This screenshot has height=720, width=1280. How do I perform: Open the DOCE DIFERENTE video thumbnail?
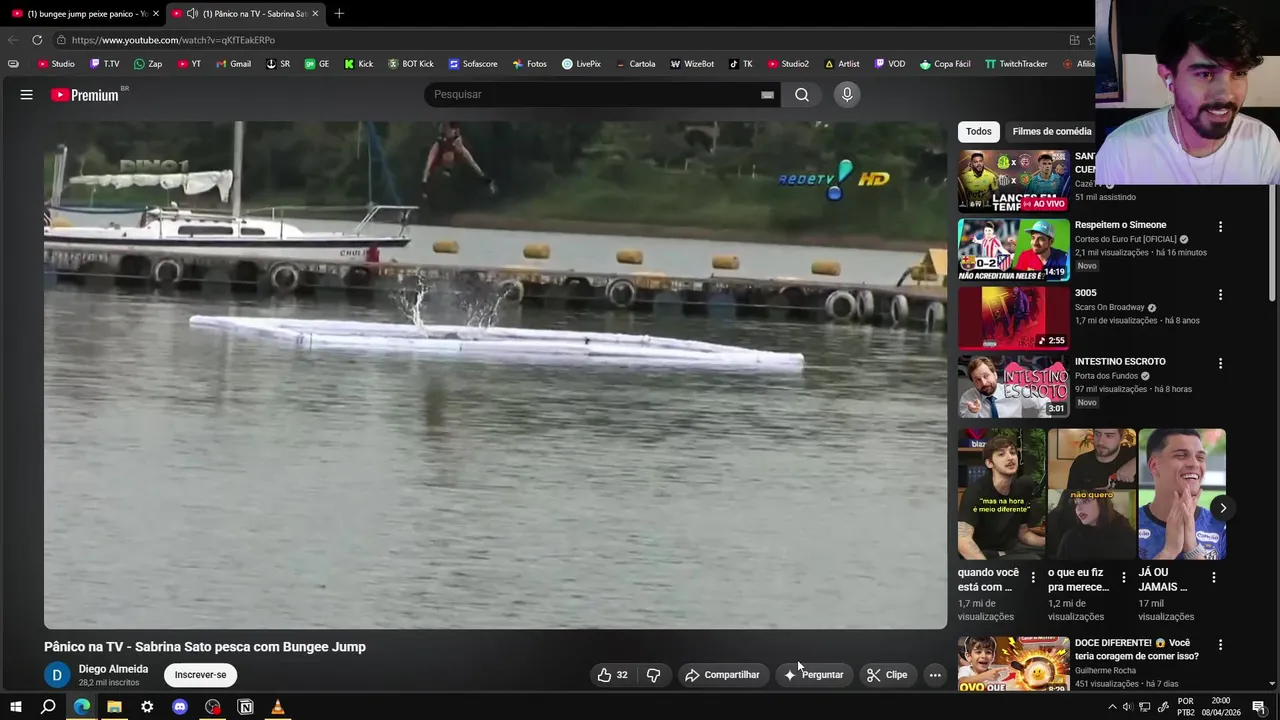pyautogui.click(x=1014, y=664)
